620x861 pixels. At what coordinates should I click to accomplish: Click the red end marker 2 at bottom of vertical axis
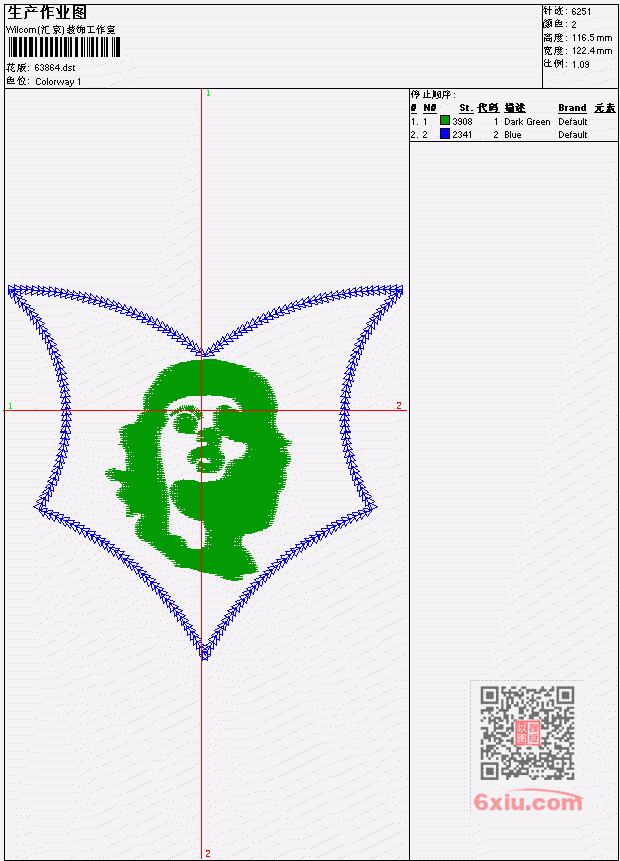[208, 853]
